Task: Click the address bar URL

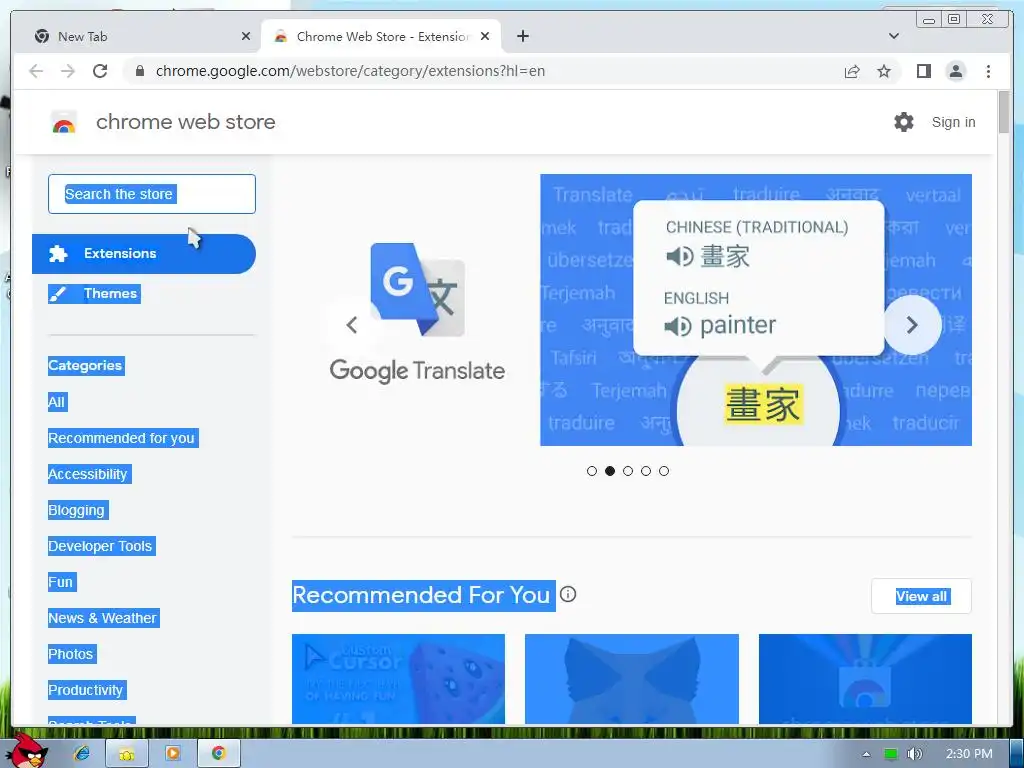Action: (x=350, y=71)
